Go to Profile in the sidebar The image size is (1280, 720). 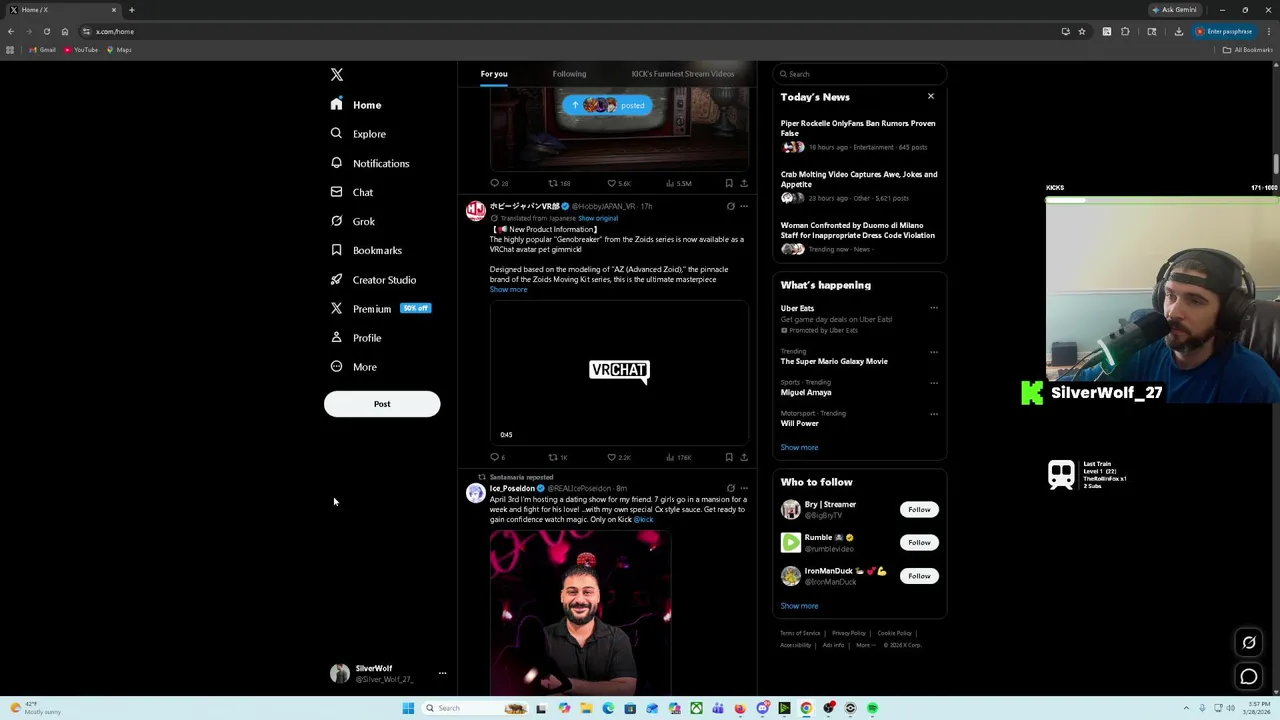click(x=356, y=338)
